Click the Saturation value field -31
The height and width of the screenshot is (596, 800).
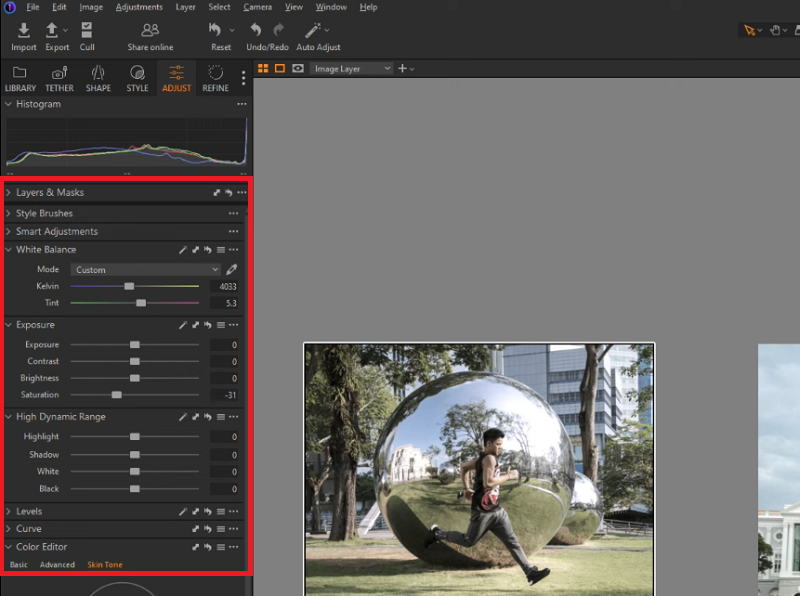tap(224, 395)
